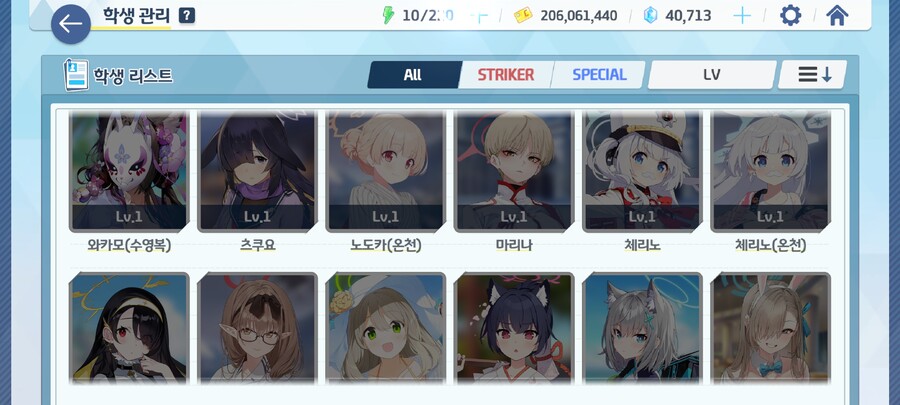
Task: Open settings via the gear icon
Action: [790, 15]
